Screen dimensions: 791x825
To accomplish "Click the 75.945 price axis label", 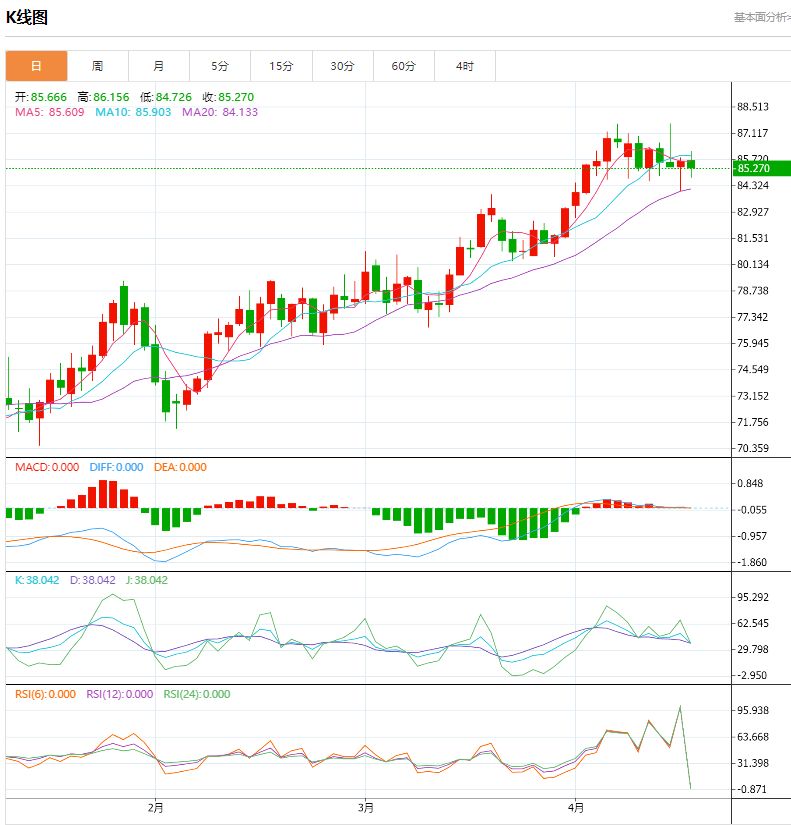I will point(753,344).
